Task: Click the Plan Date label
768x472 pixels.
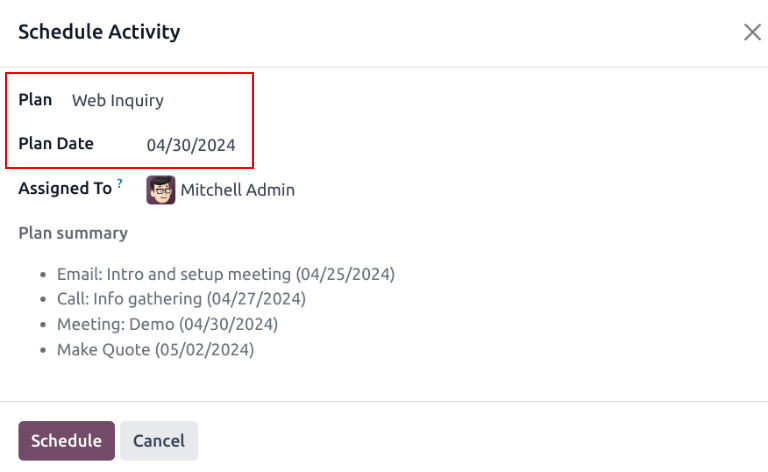Action: [56, 144]
